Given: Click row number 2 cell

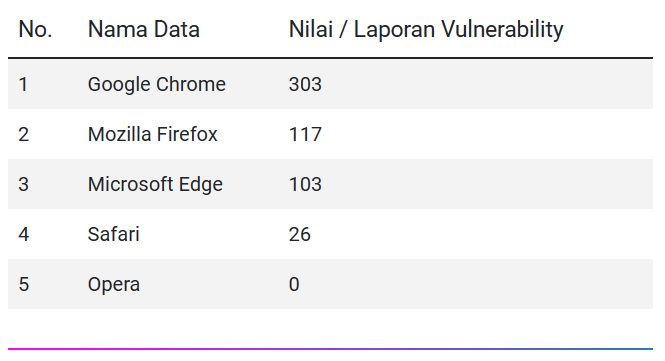Looking at the screenshot, I should [x=23, y=134].
